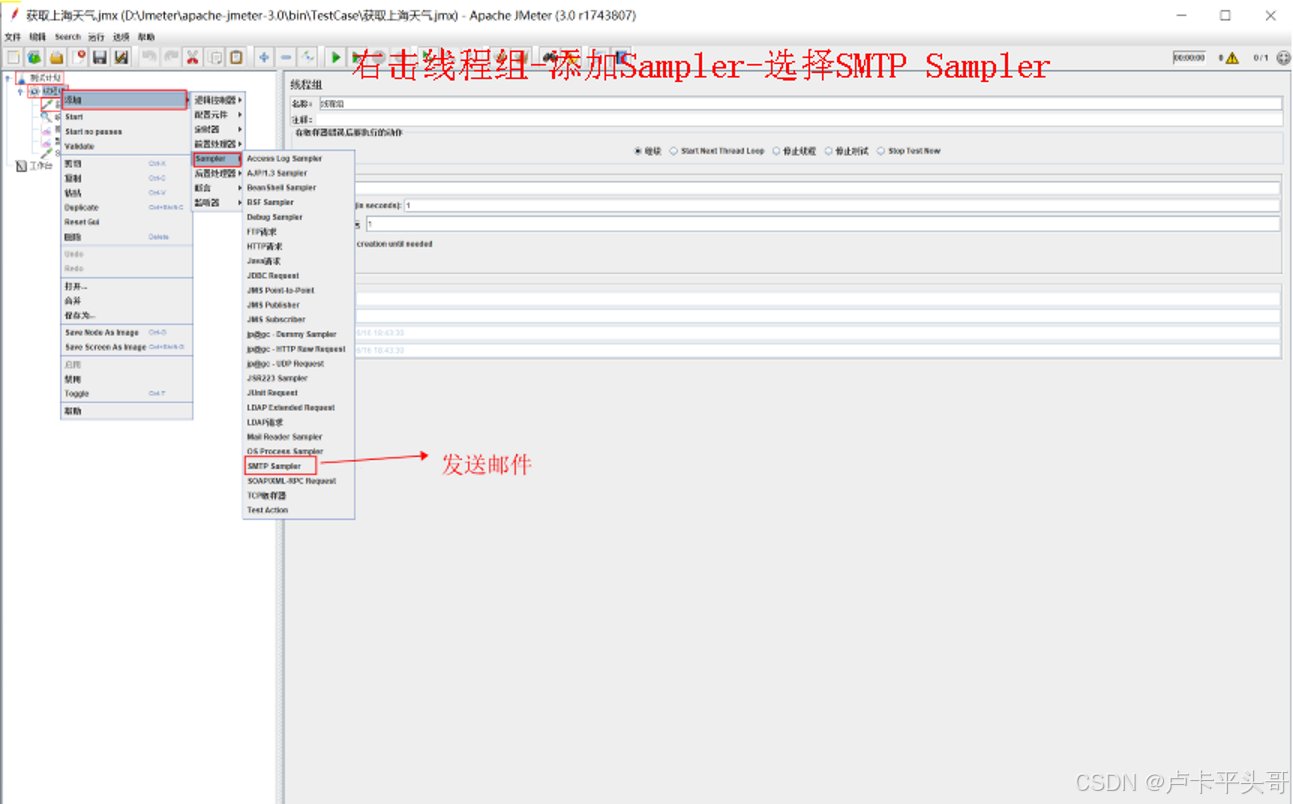1293x804 pixels.
Task: Select the 继续 Continue radio button
Action: [x=638, y=151]
